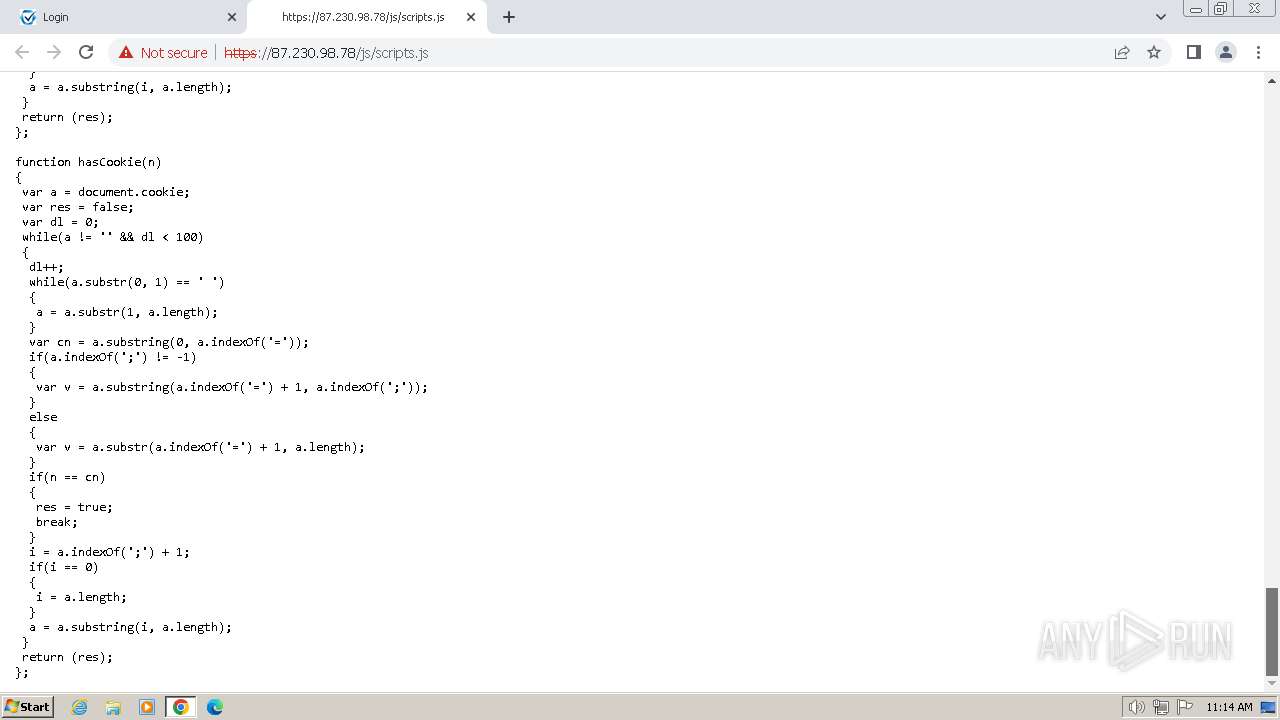Image resolution: width=1280 pixels, height=720 pixels.
Task: Click 'var a = document.cookie;' line
Action: [x=106, y=192]
